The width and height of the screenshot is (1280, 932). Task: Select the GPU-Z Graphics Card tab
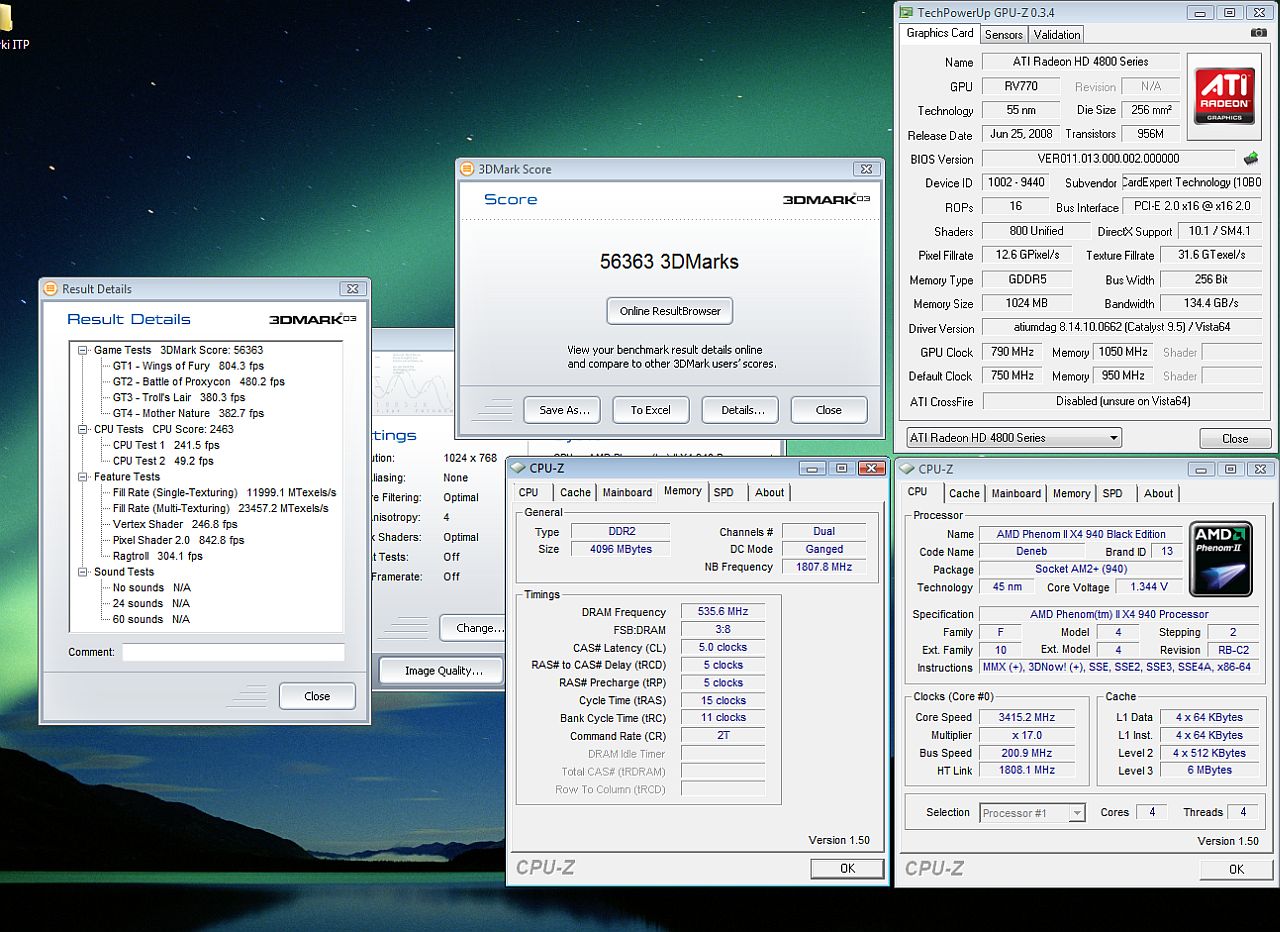click(940, 33)
